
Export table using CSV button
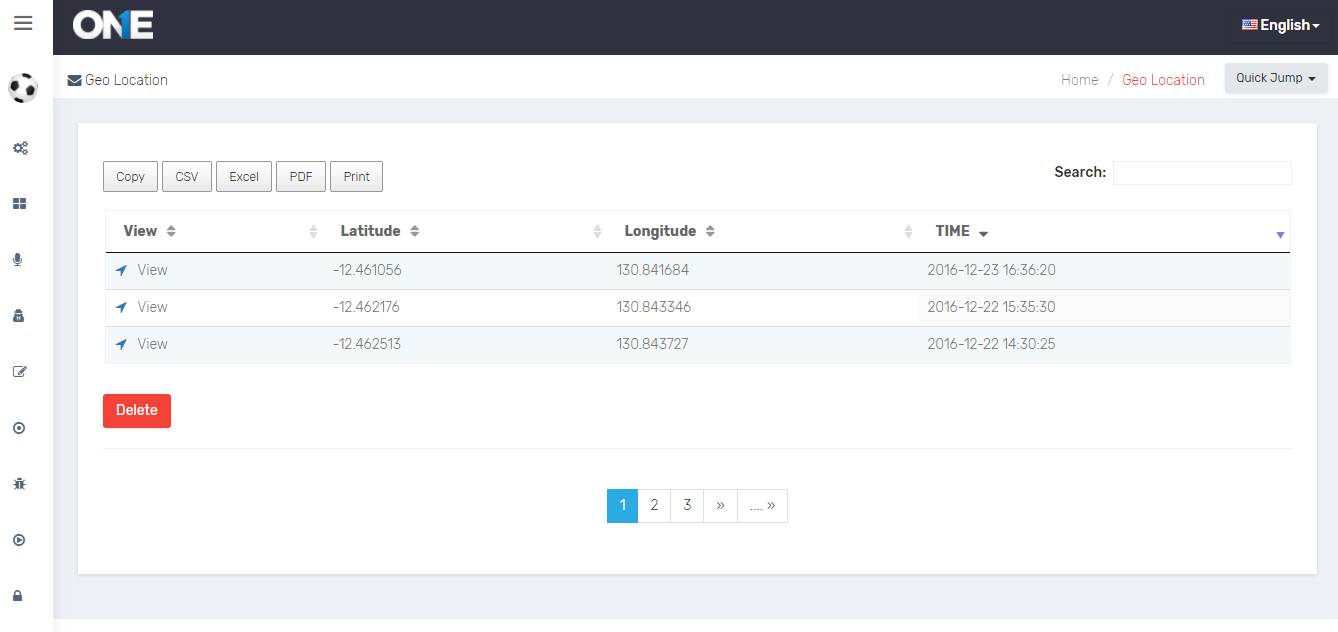point(187,177)
